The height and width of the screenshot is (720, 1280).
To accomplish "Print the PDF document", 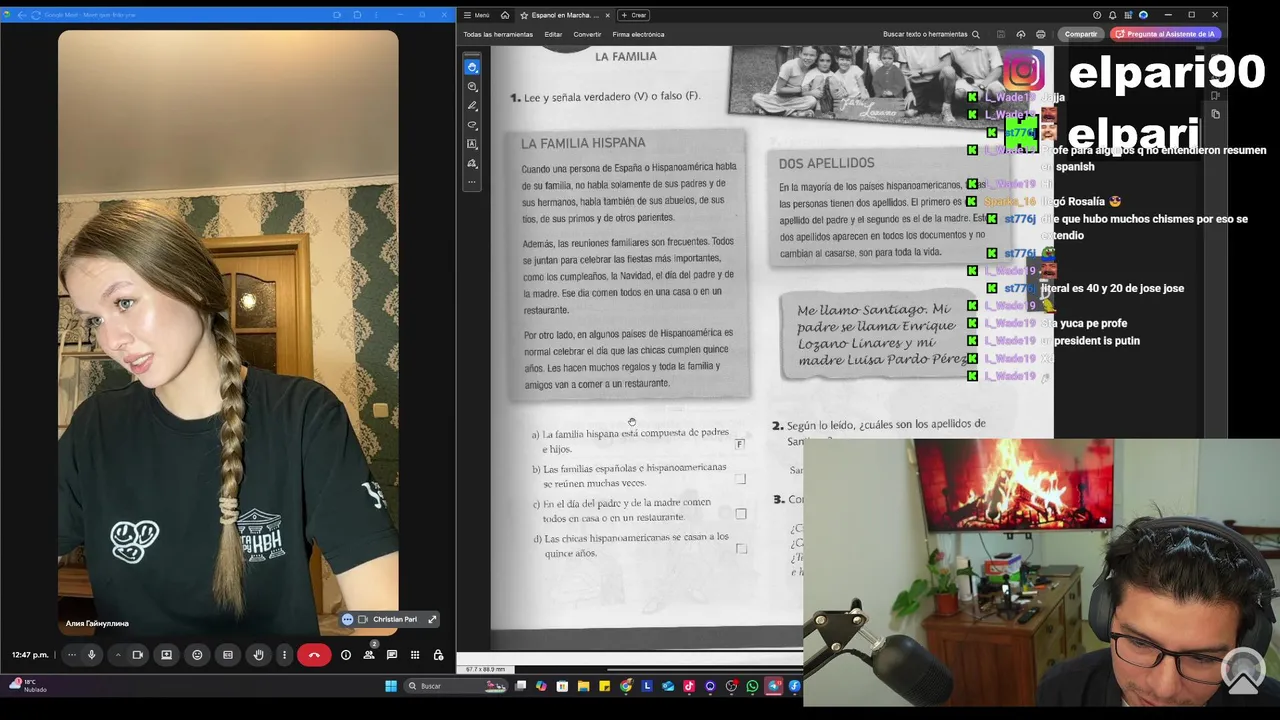I will pos(1040,34).
